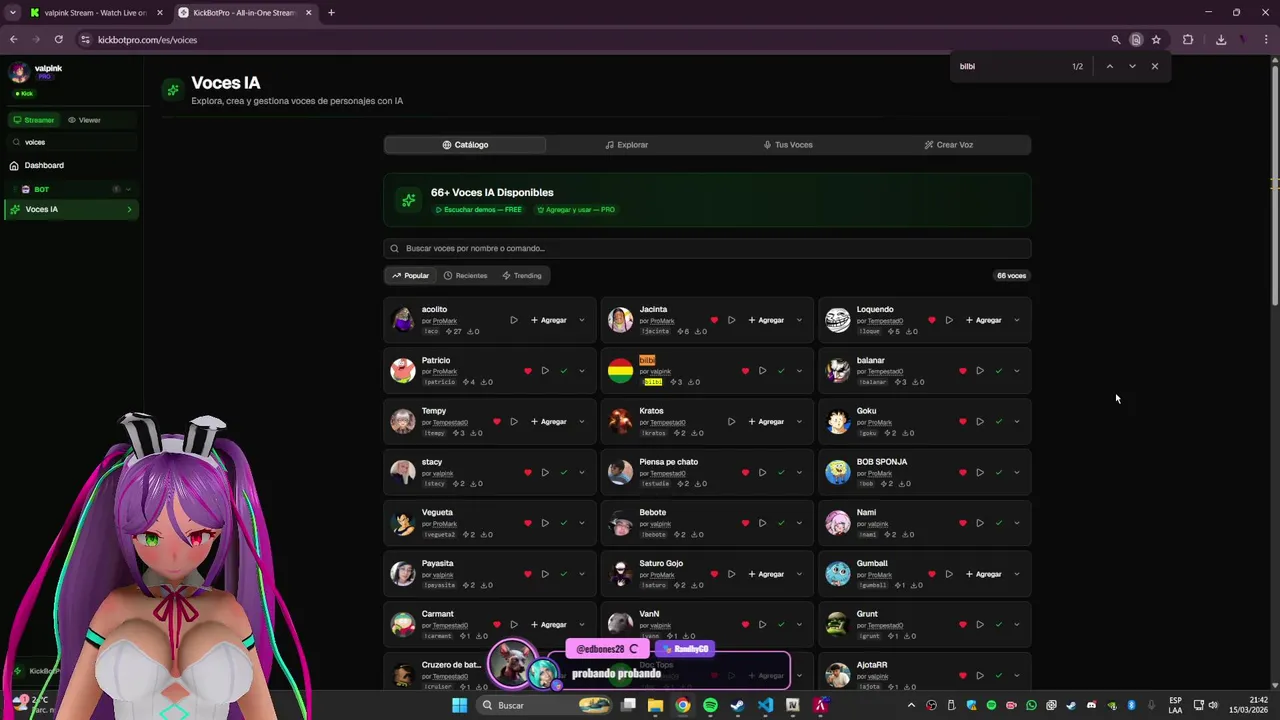Bookmark this page with star icon
1280x720 pixels.
point(1156,40)
